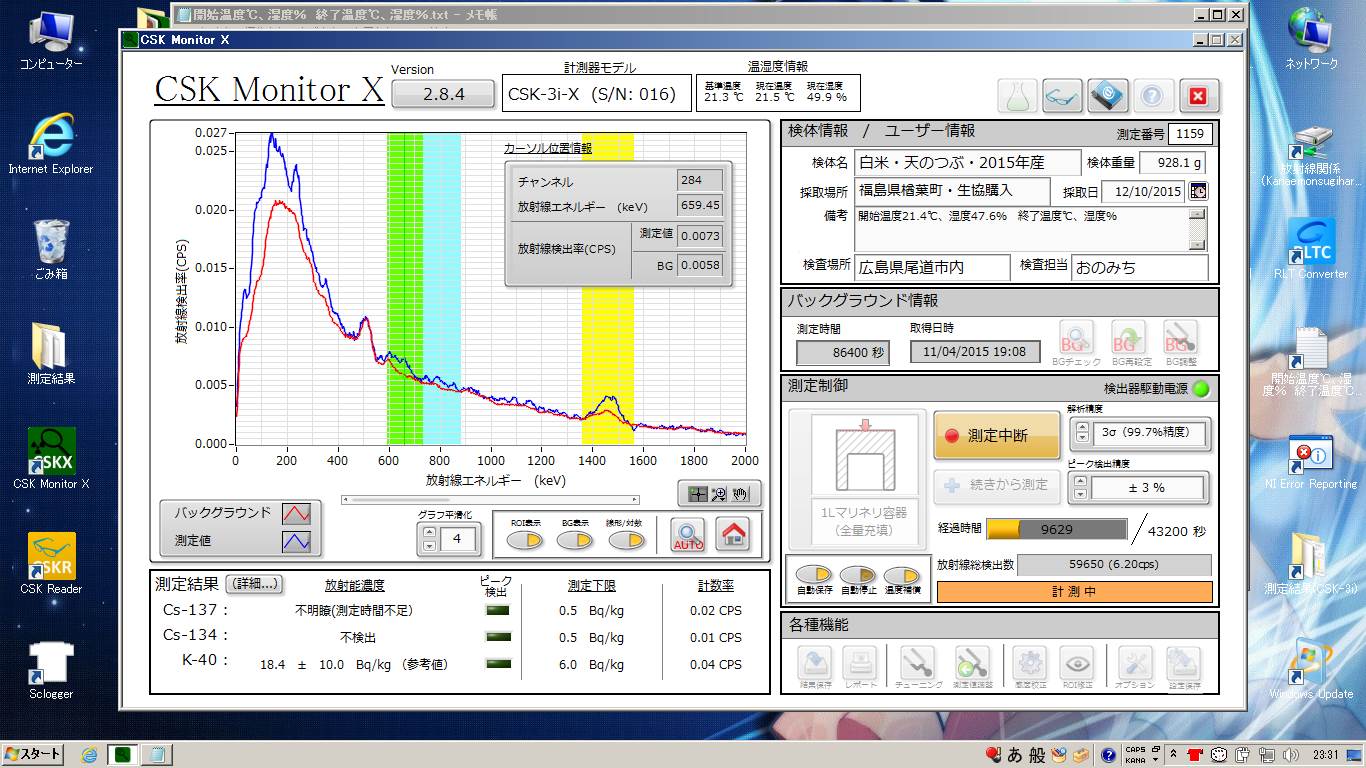The image size is (1366, 768).
Task: Select the zoom magnifier graph tool
Action: click(718, 494)
